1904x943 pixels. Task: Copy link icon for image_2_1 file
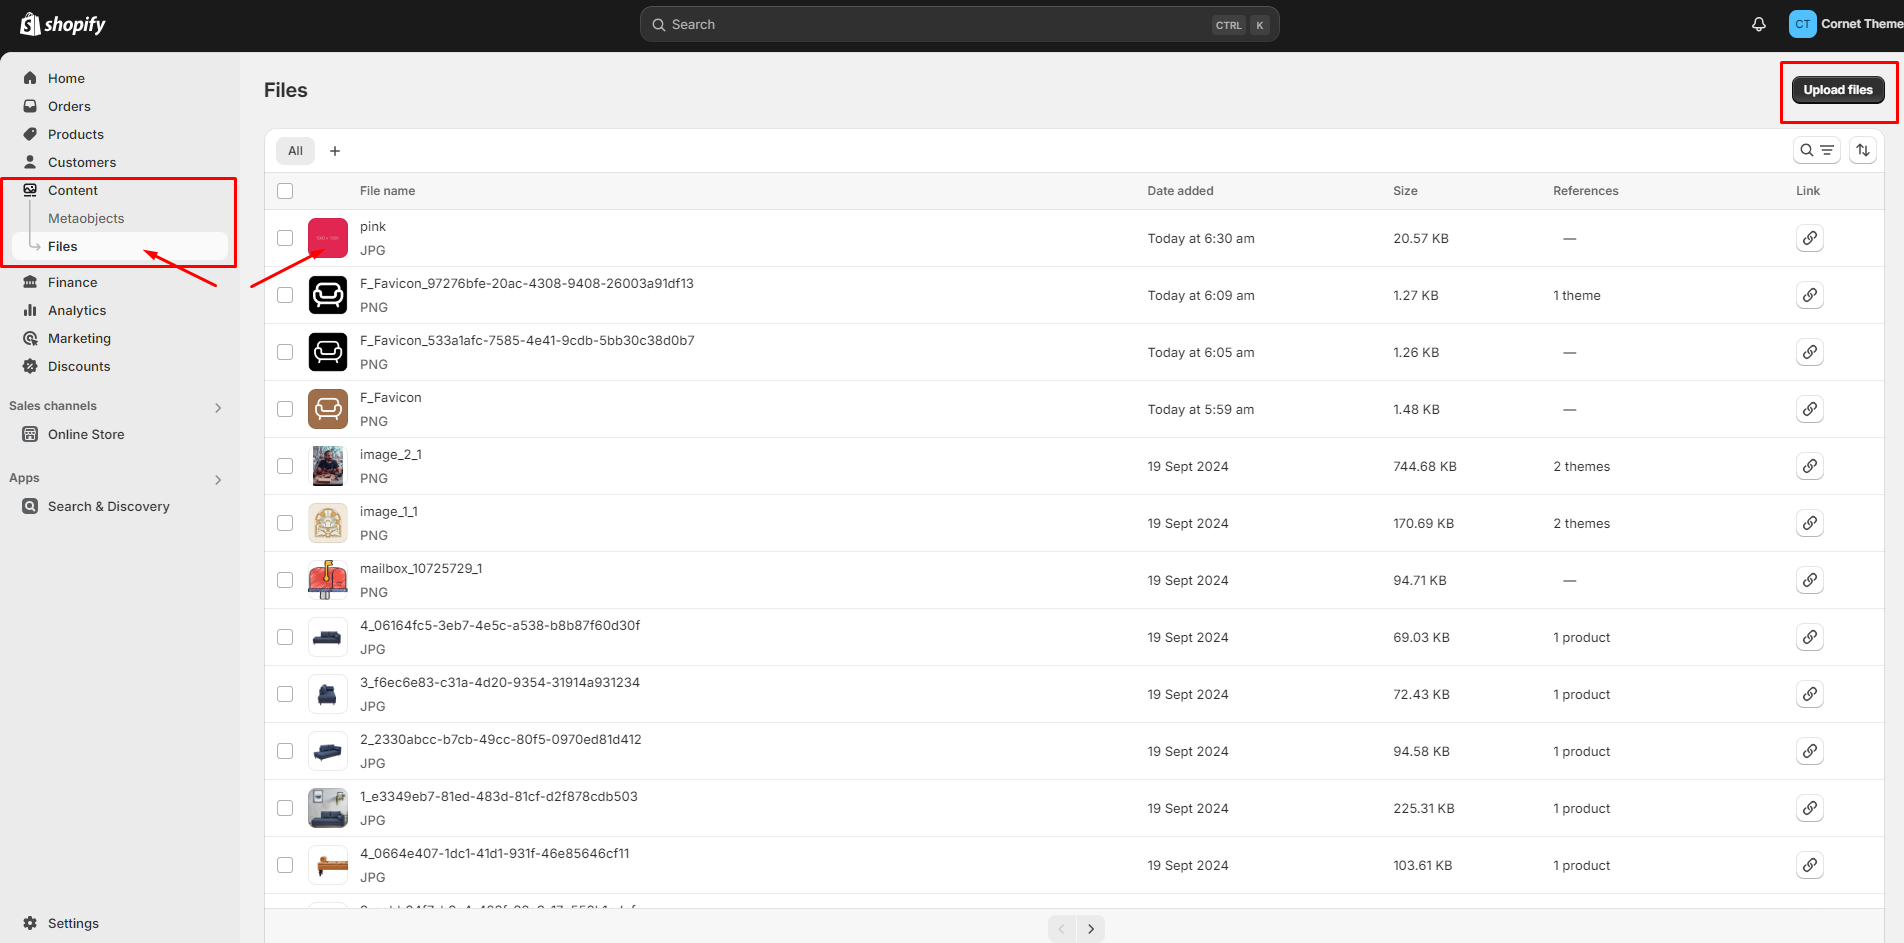point(1809,466)
